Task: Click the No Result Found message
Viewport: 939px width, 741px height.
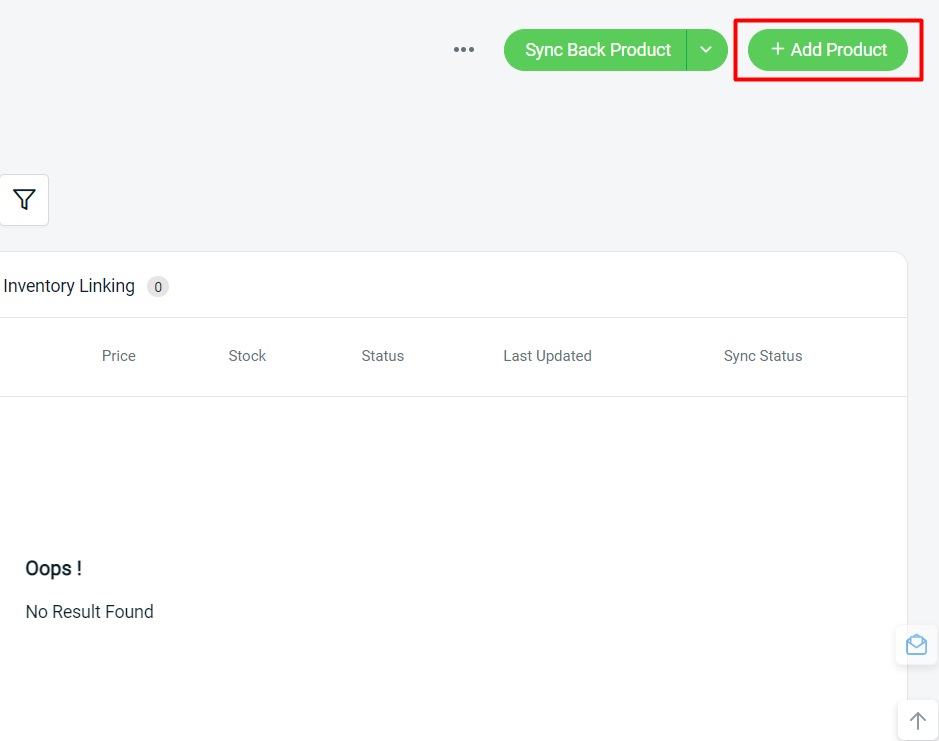Action: pos(89,612)
